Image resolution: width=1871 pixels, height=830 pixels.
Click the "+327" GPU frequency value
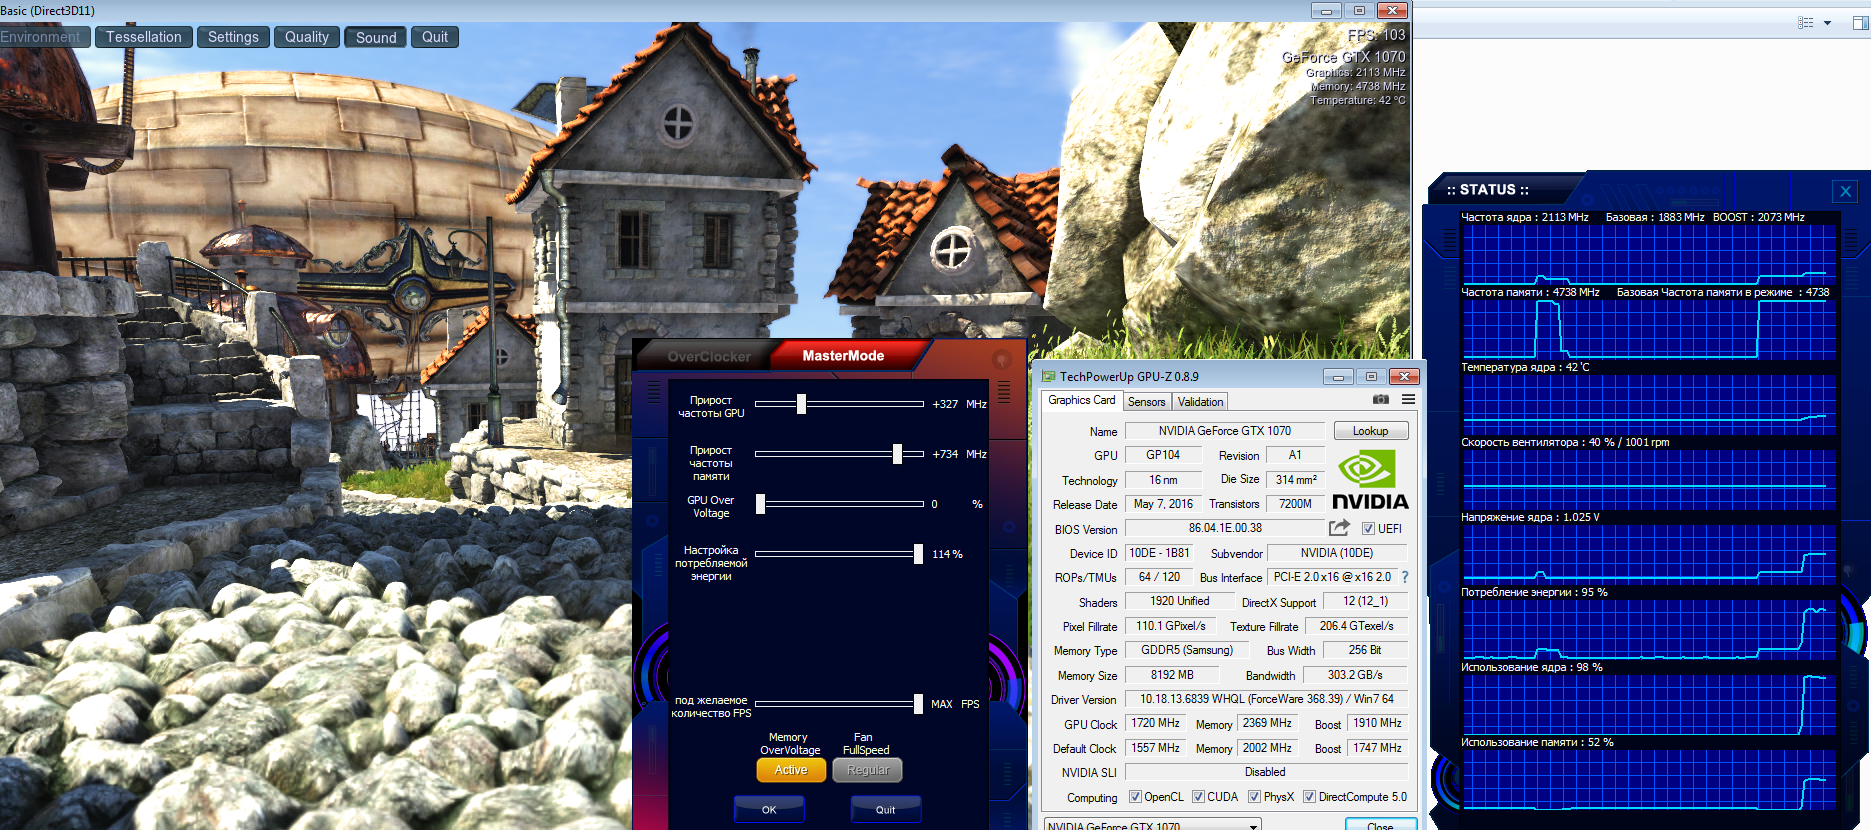coord(945,404)
